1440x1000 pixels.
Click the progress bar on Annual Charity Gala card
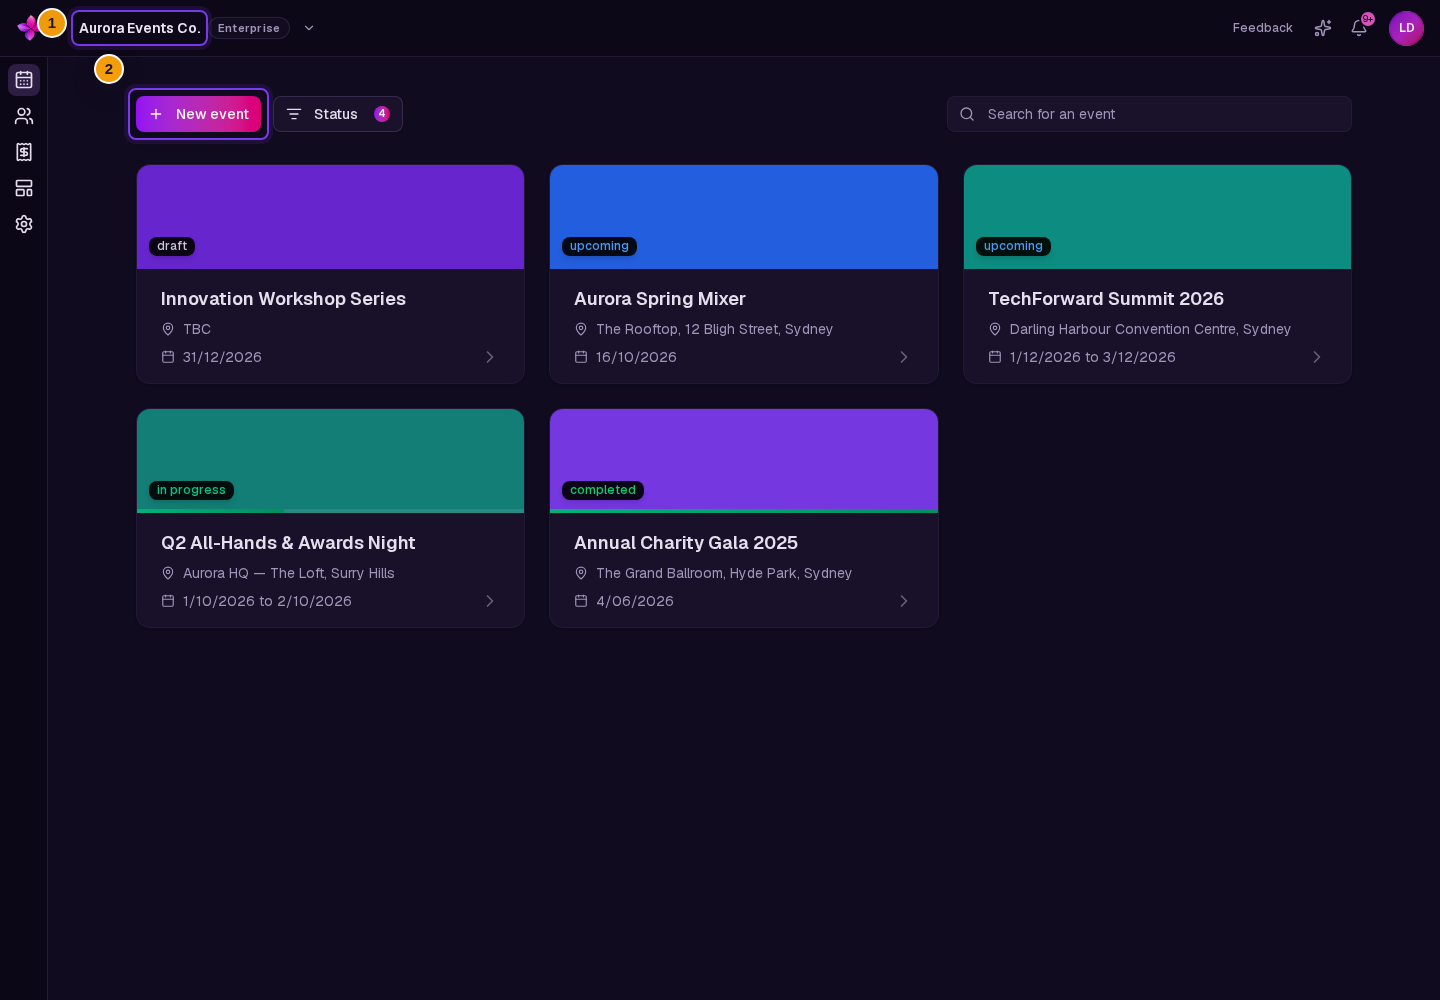[x=744, y=511]
